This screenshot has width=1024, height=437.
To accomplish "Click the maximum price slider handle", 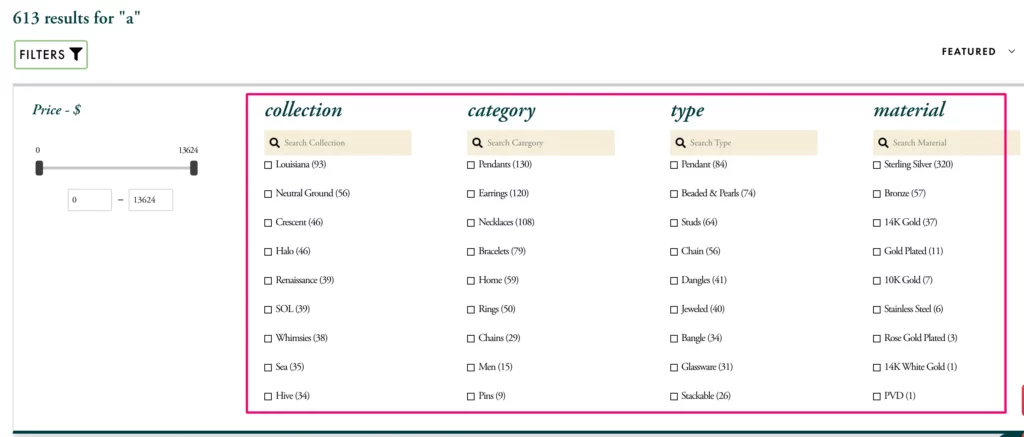I will (194, 168).
